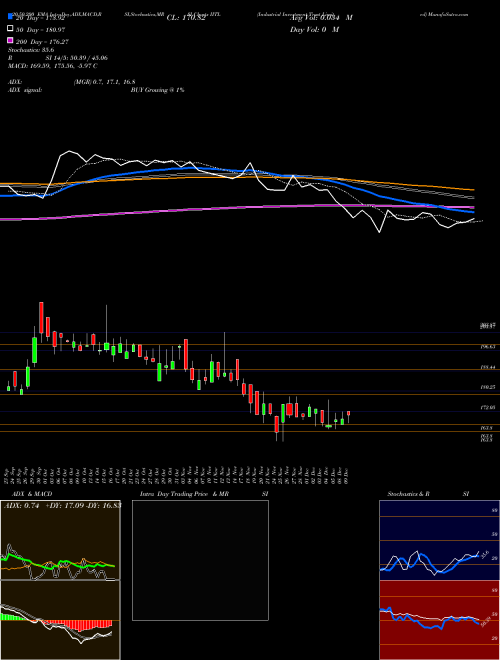The image size is (500, 660).
Task: Click the 'Stochastics: 33.6' readout
Action: pos(31,50)
